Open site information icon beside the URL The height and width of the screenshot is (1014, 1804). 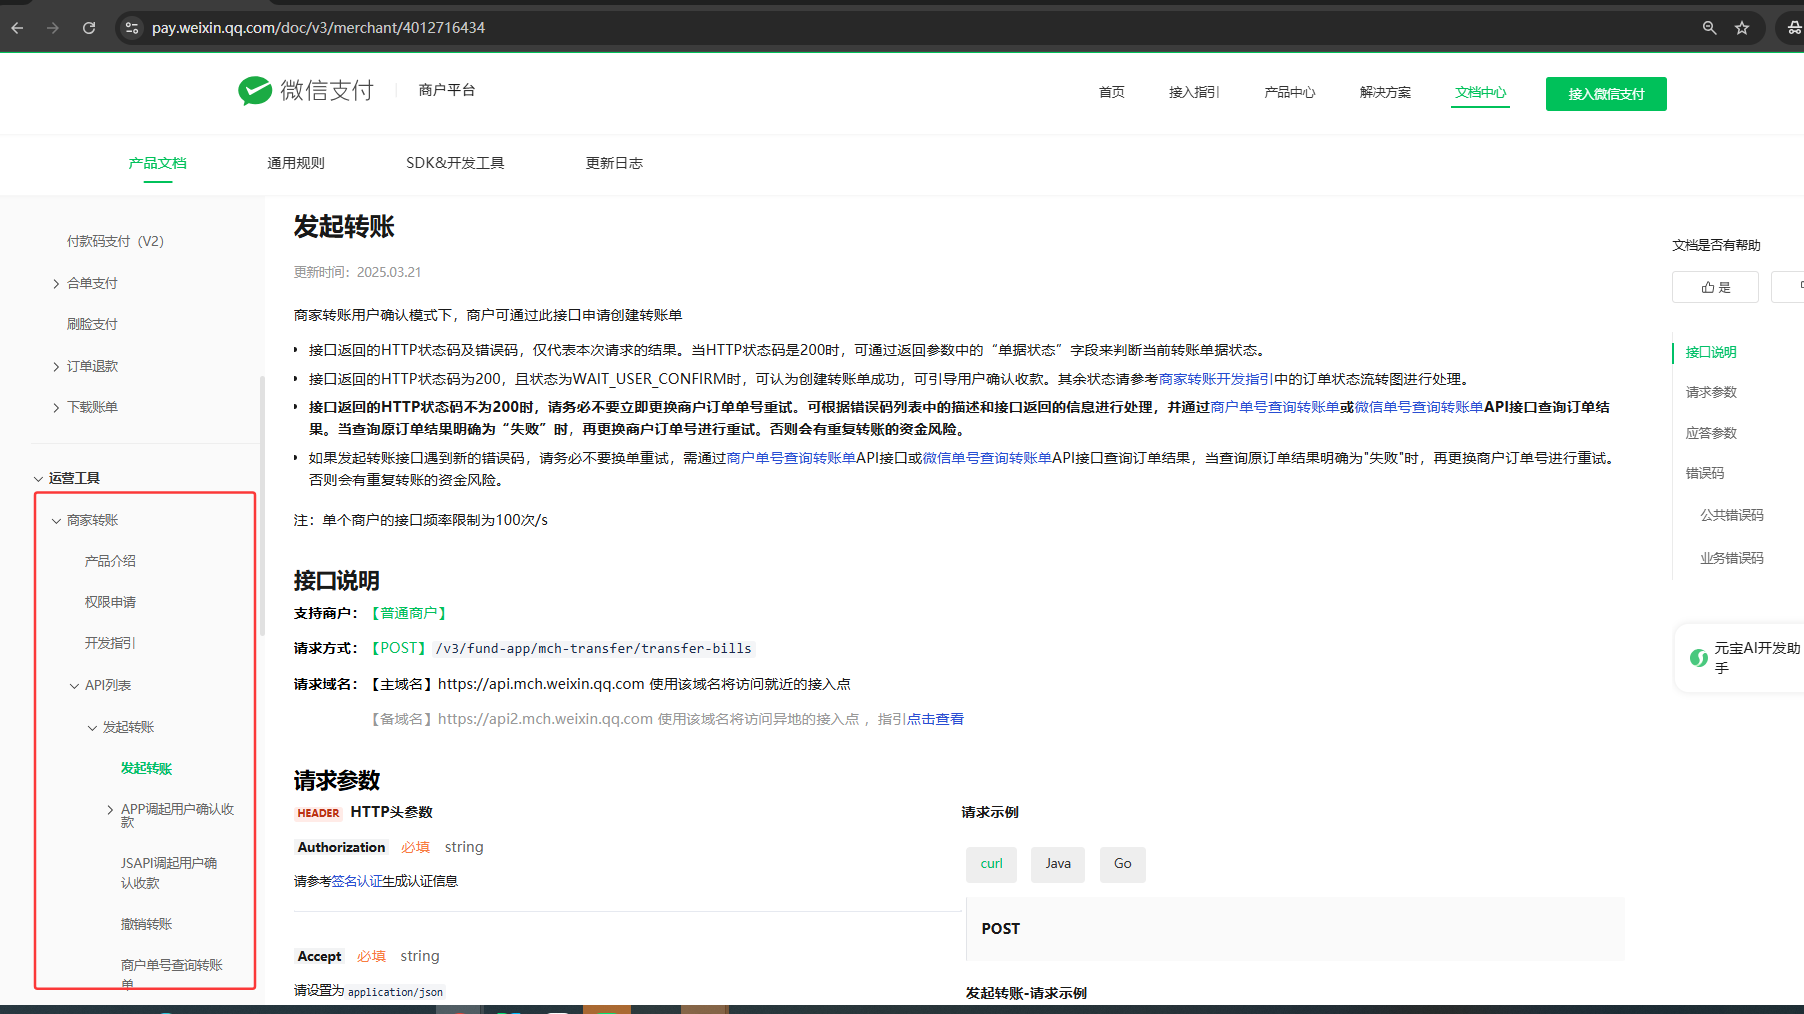132,28
